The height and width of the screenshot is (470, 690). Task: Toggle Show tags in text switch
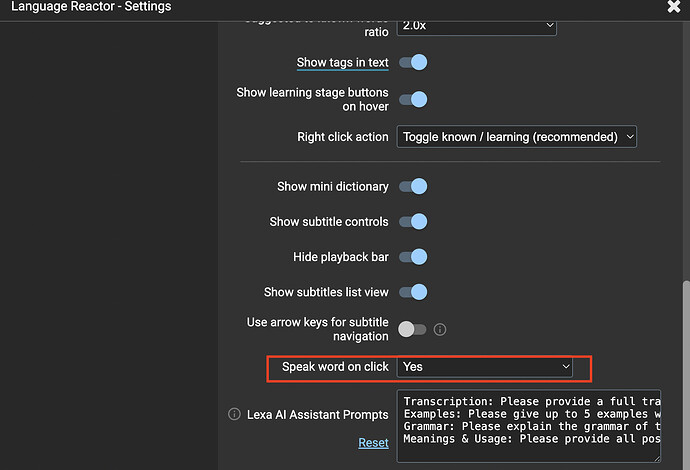413,62
